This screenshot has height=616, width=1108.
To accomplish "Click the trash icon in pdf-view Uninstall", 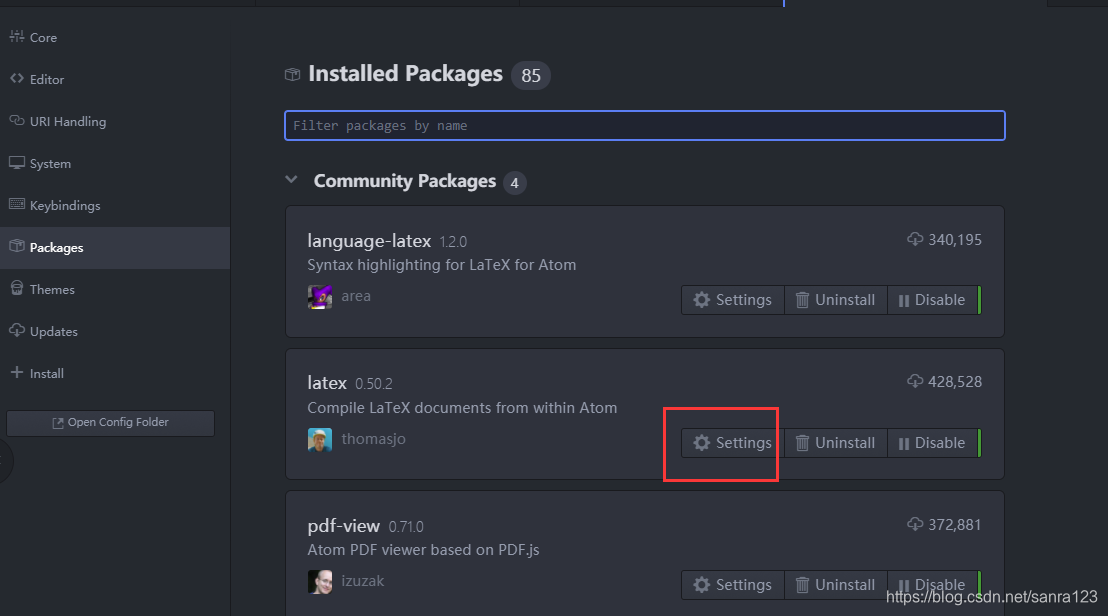I will (x=802, y=585).
